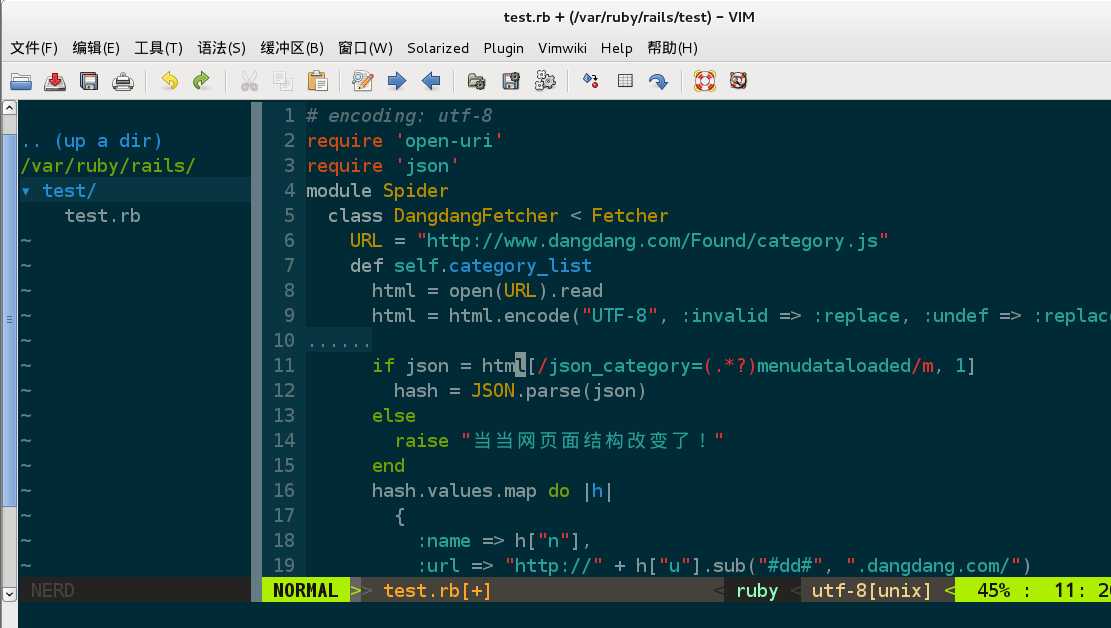Click DangdangFetcher class name
1111x628 pixels.
(476, 215)
